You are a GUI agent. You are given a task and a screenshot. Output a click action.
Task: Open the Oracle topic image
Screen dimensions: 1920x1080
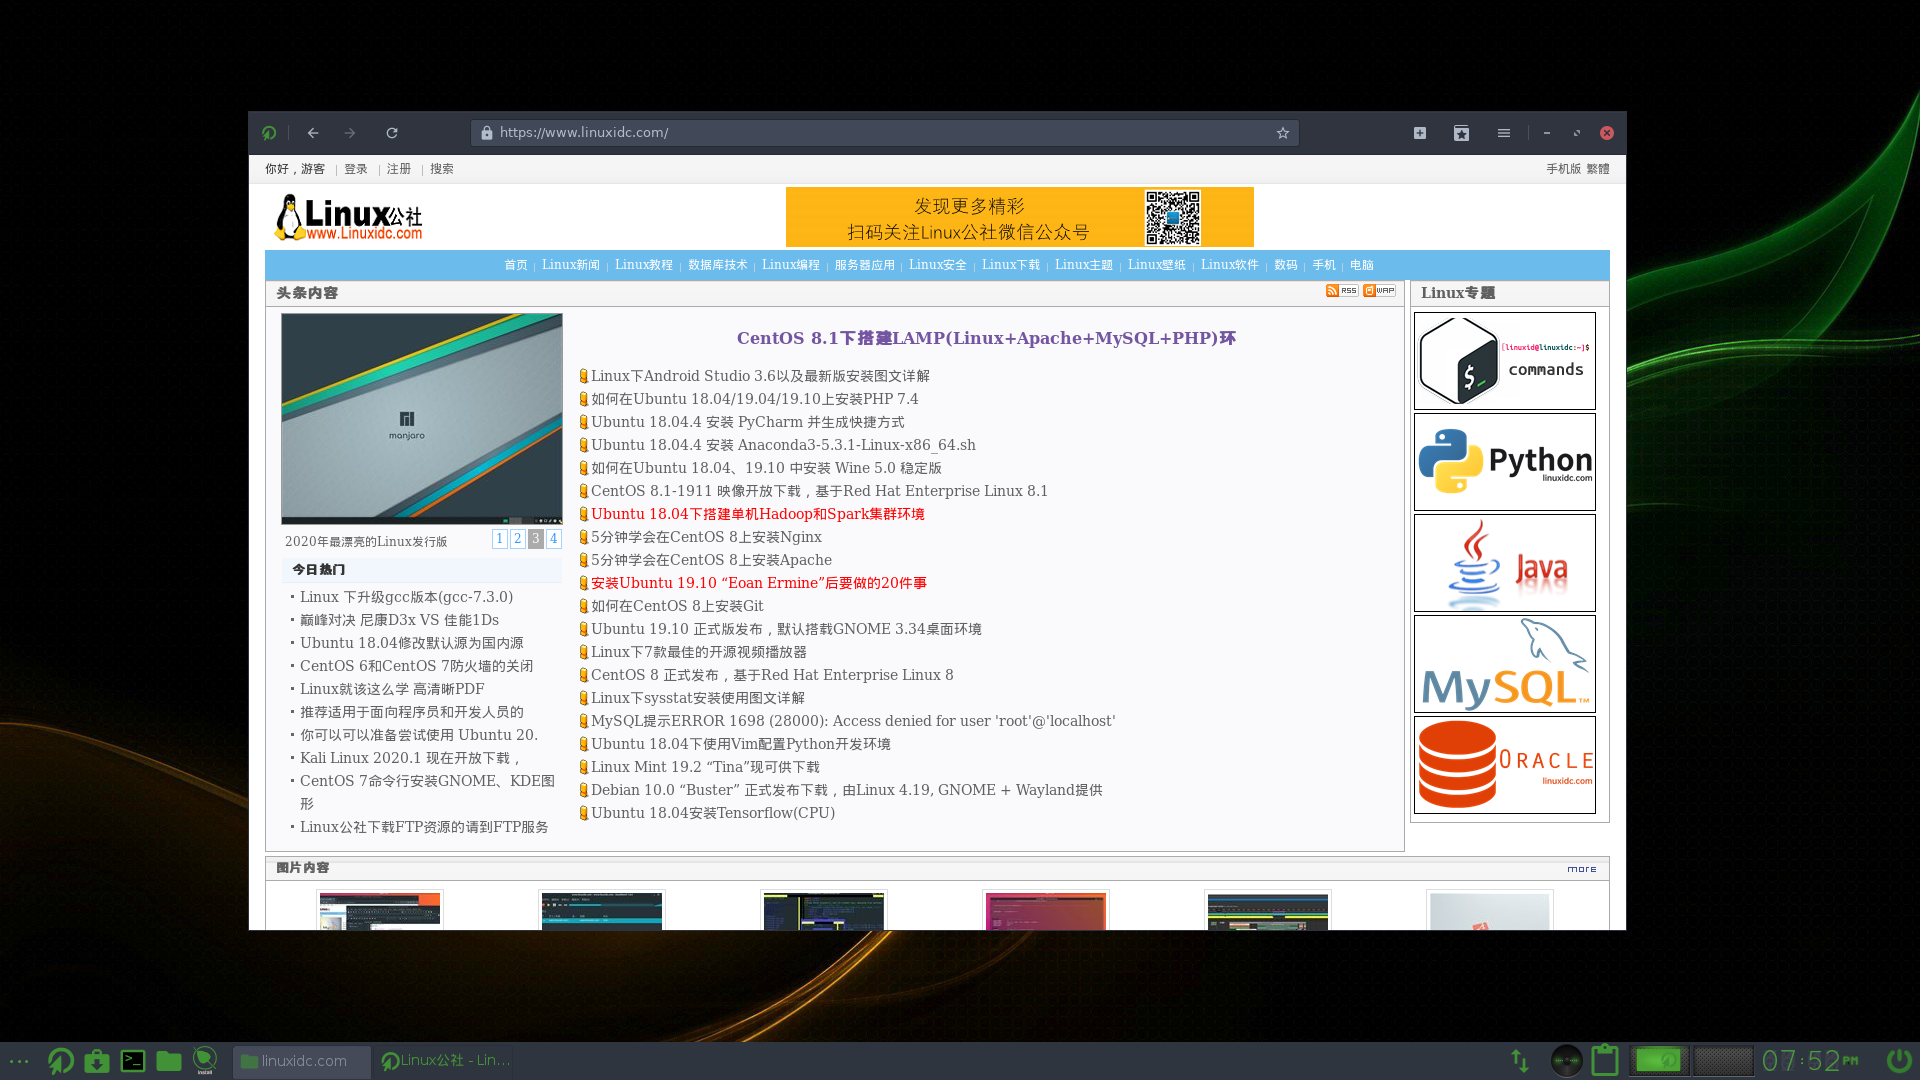coord(1505,765)
